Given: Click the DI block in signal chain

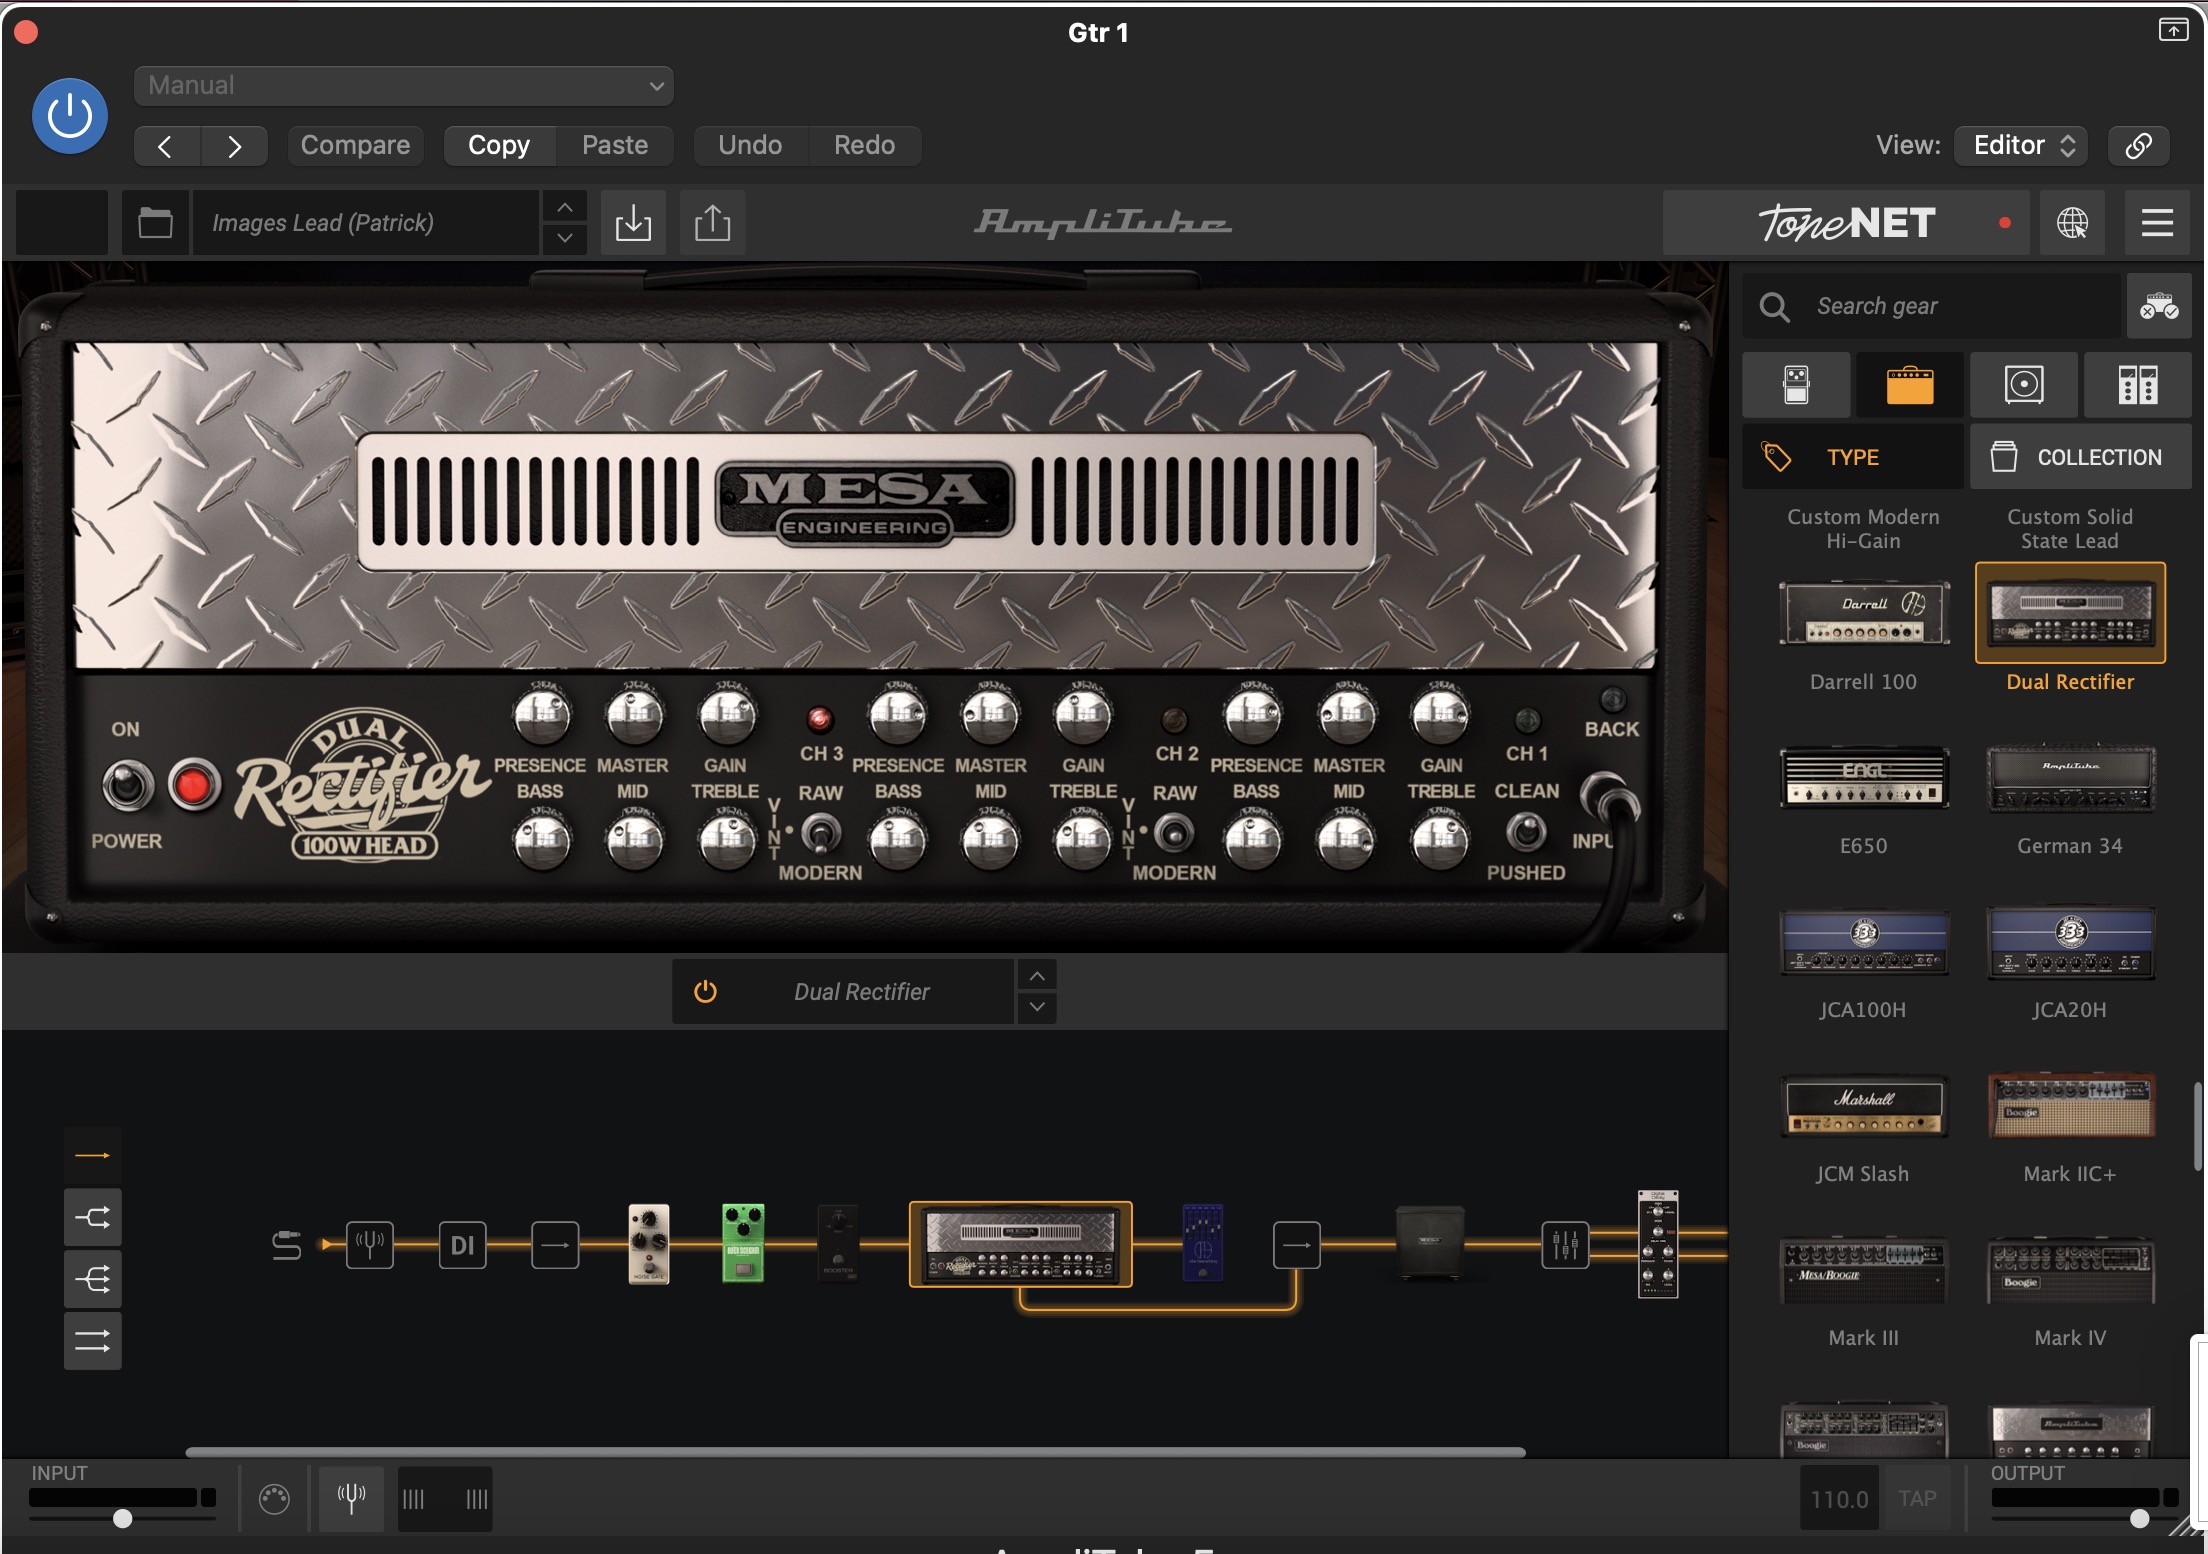Looking at the screenshot, I should (462, 1245).
